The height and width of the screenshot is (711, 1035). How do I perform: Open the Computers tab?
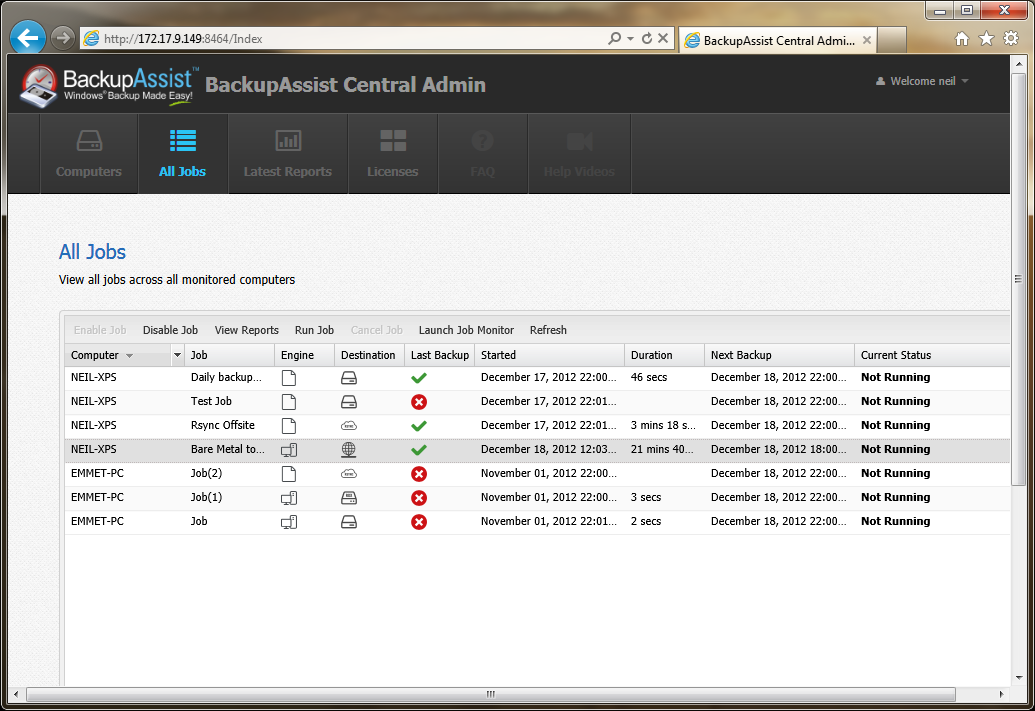point(89,154)
